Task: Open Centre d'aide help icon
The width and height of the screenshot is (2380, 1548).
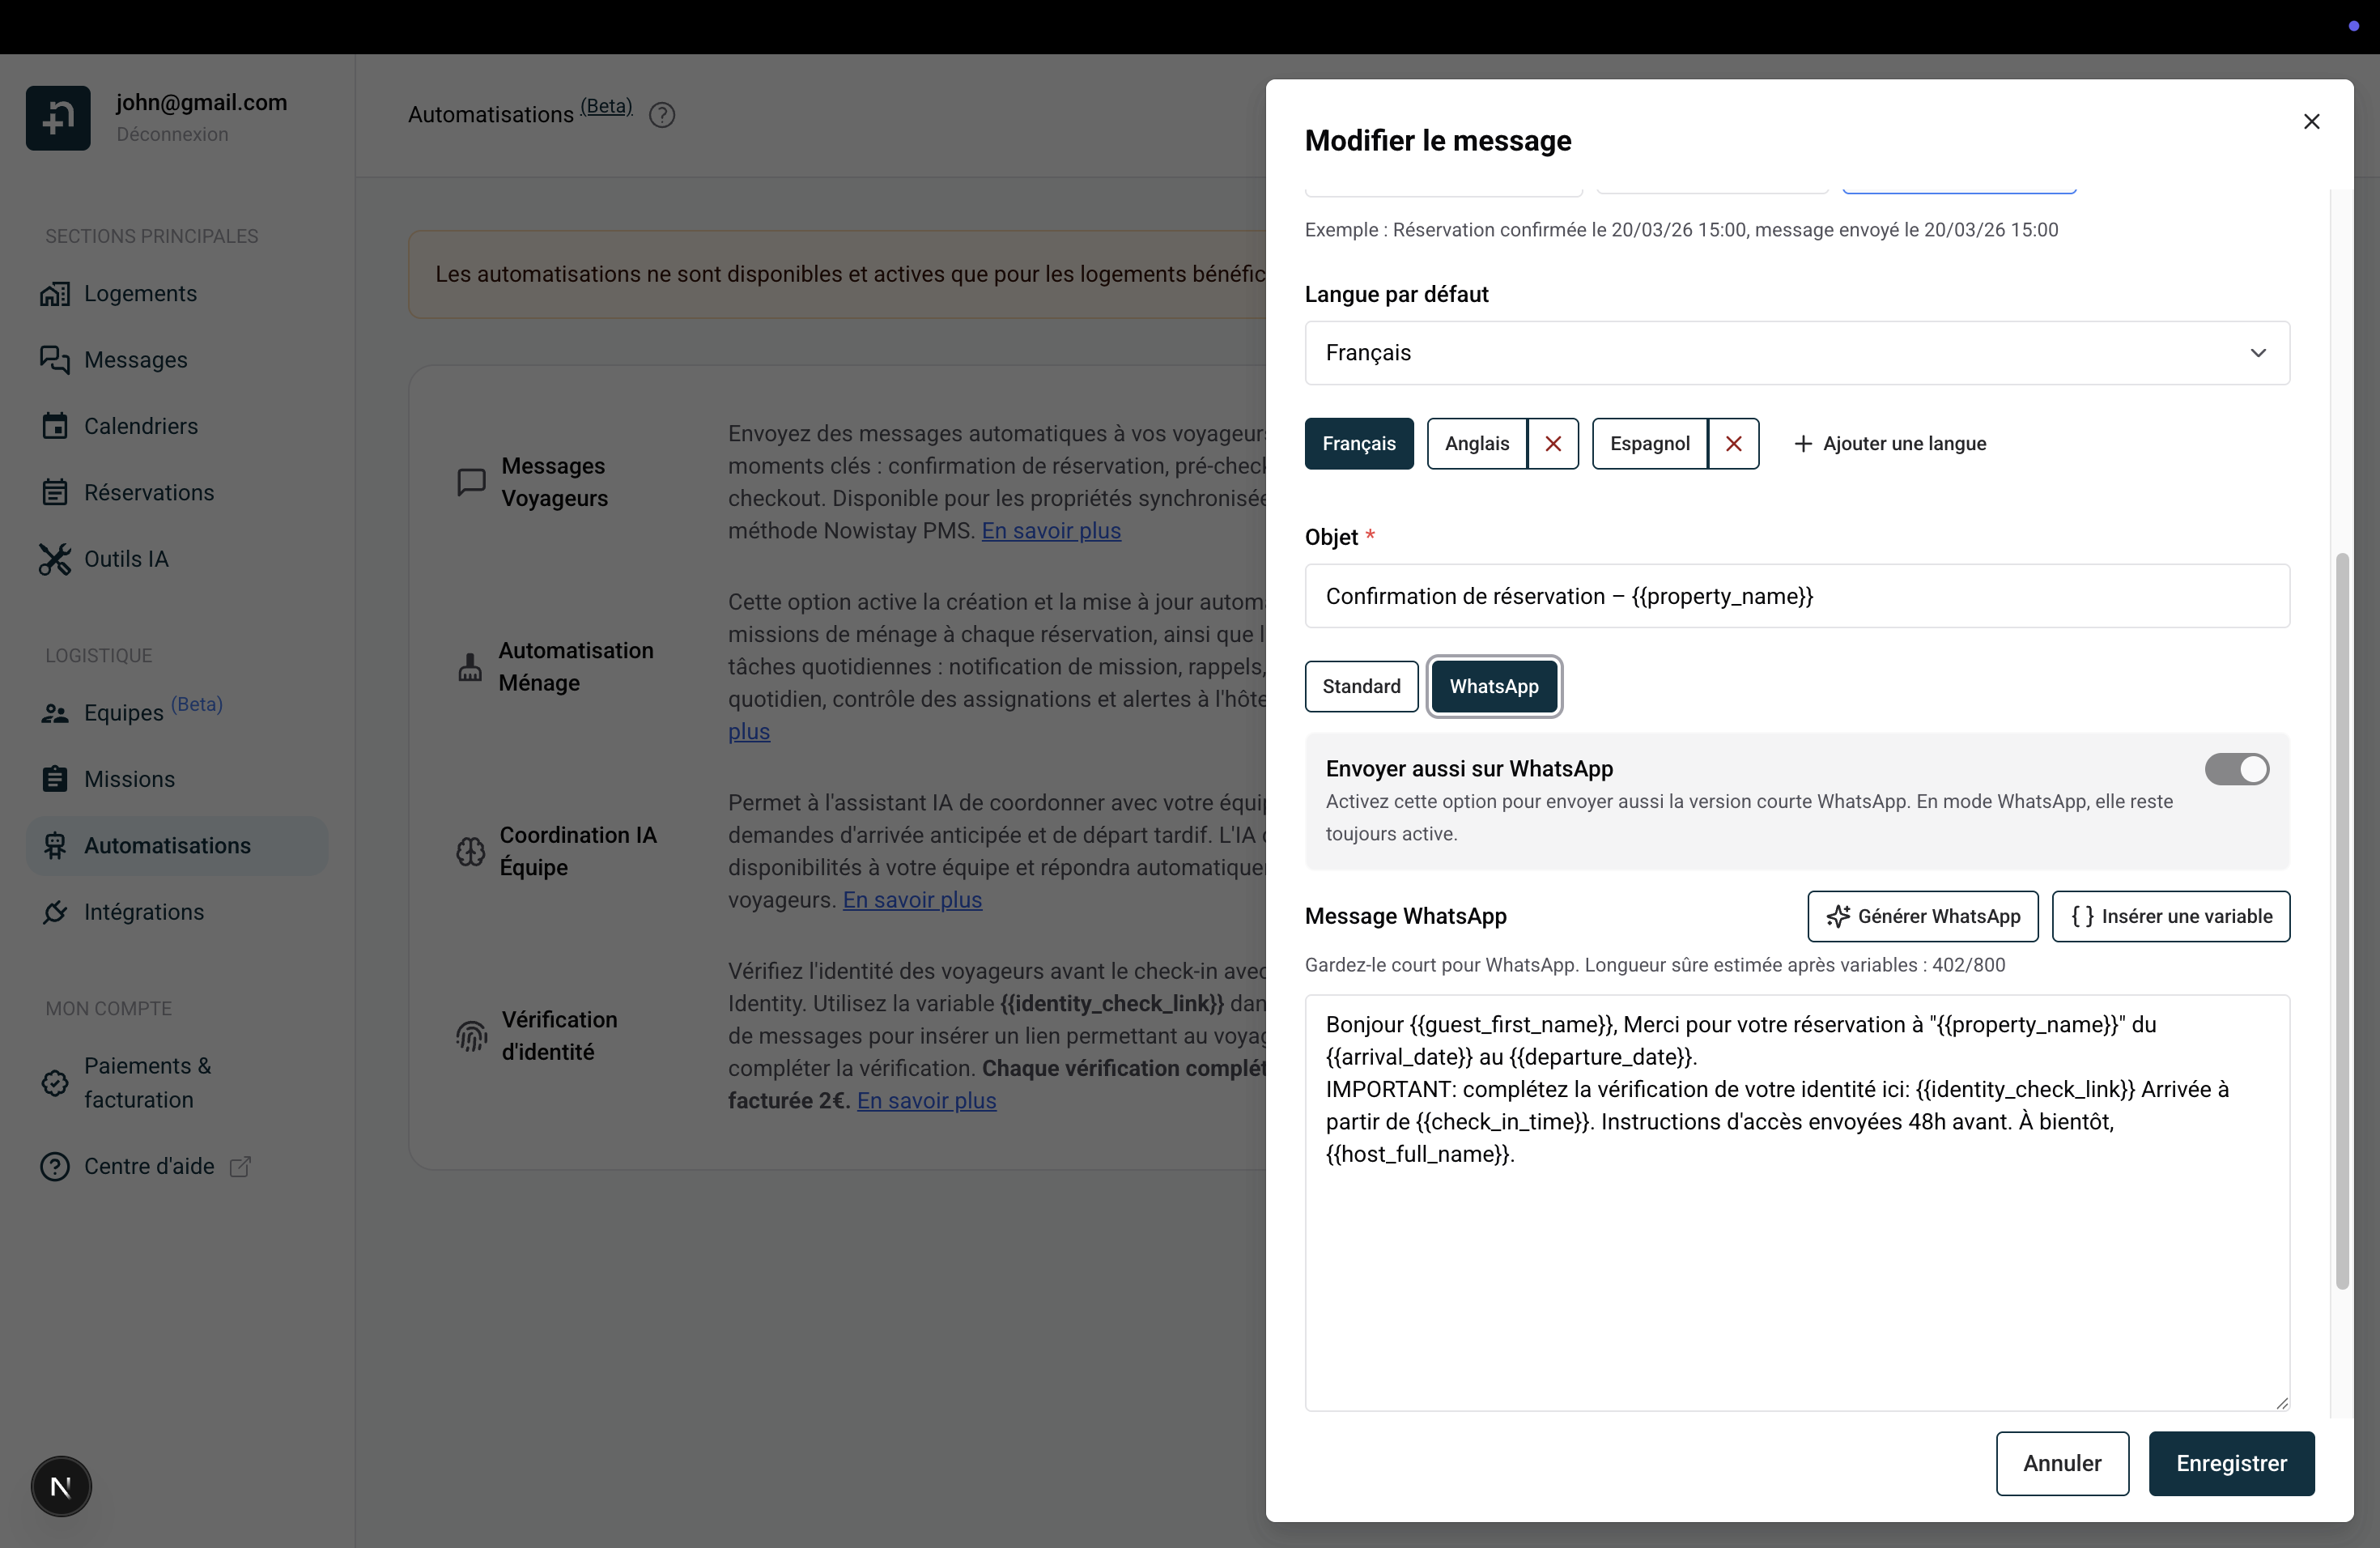Action: pyautogui.click(x=55, y=1166)
